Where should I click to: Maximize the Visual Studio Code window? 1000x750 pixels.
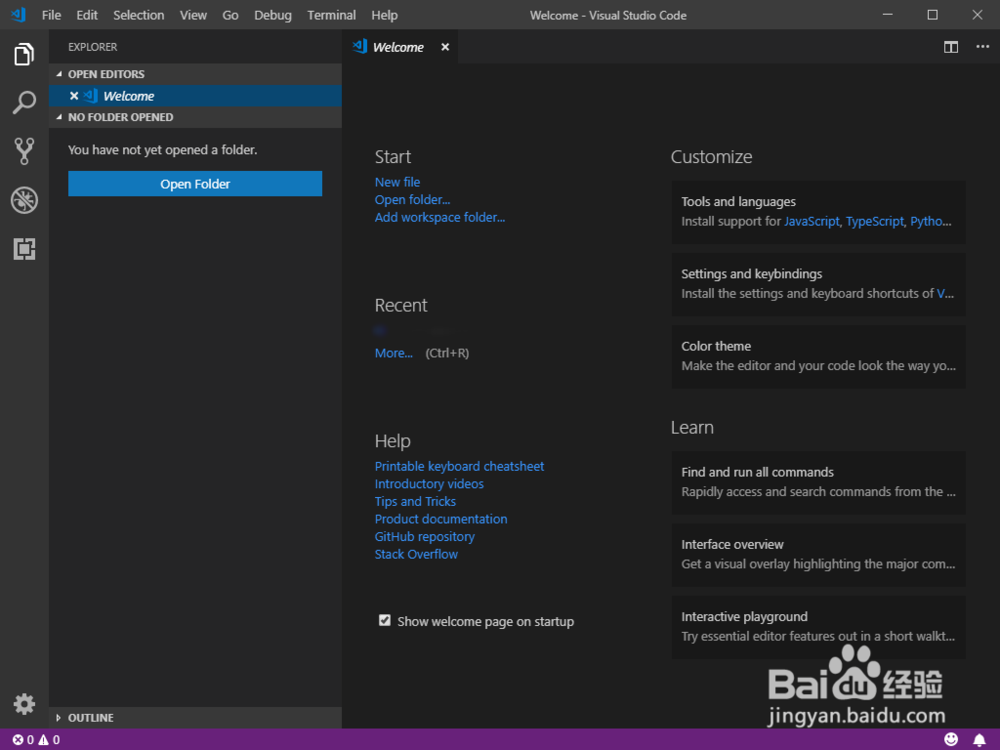click(x=932, y=15)
